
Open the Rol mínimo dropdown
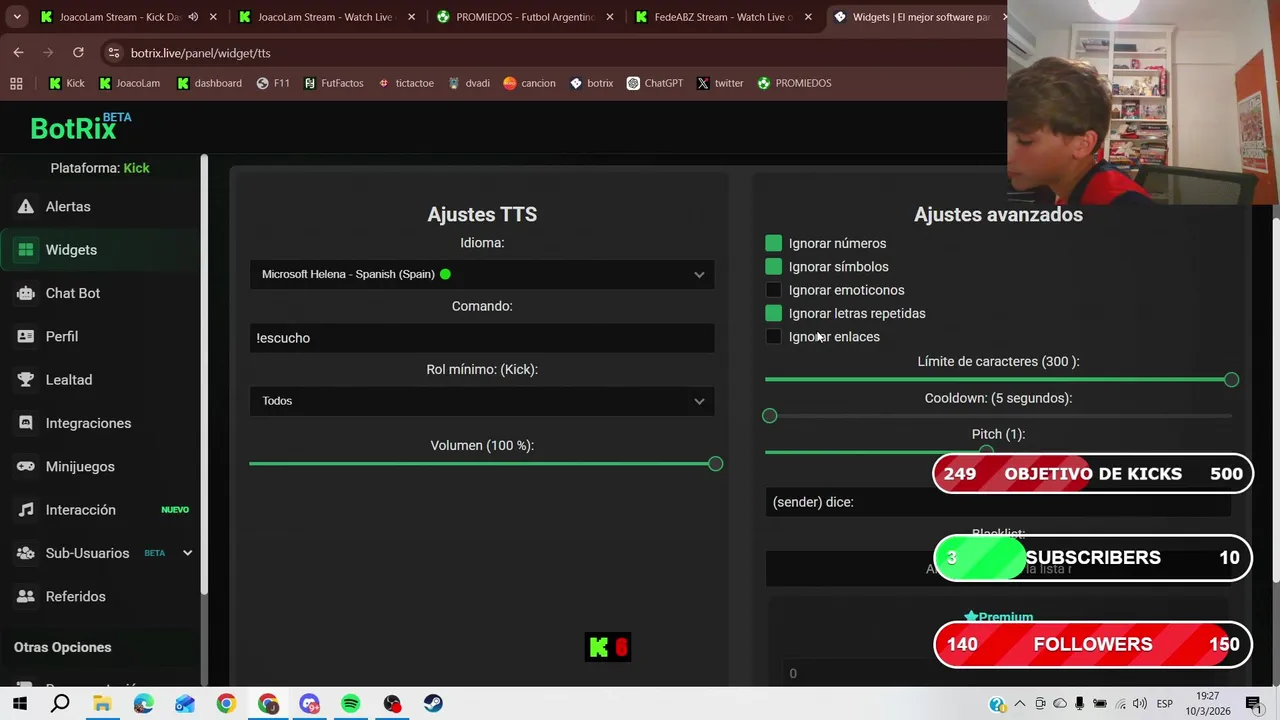click(482, 401)
